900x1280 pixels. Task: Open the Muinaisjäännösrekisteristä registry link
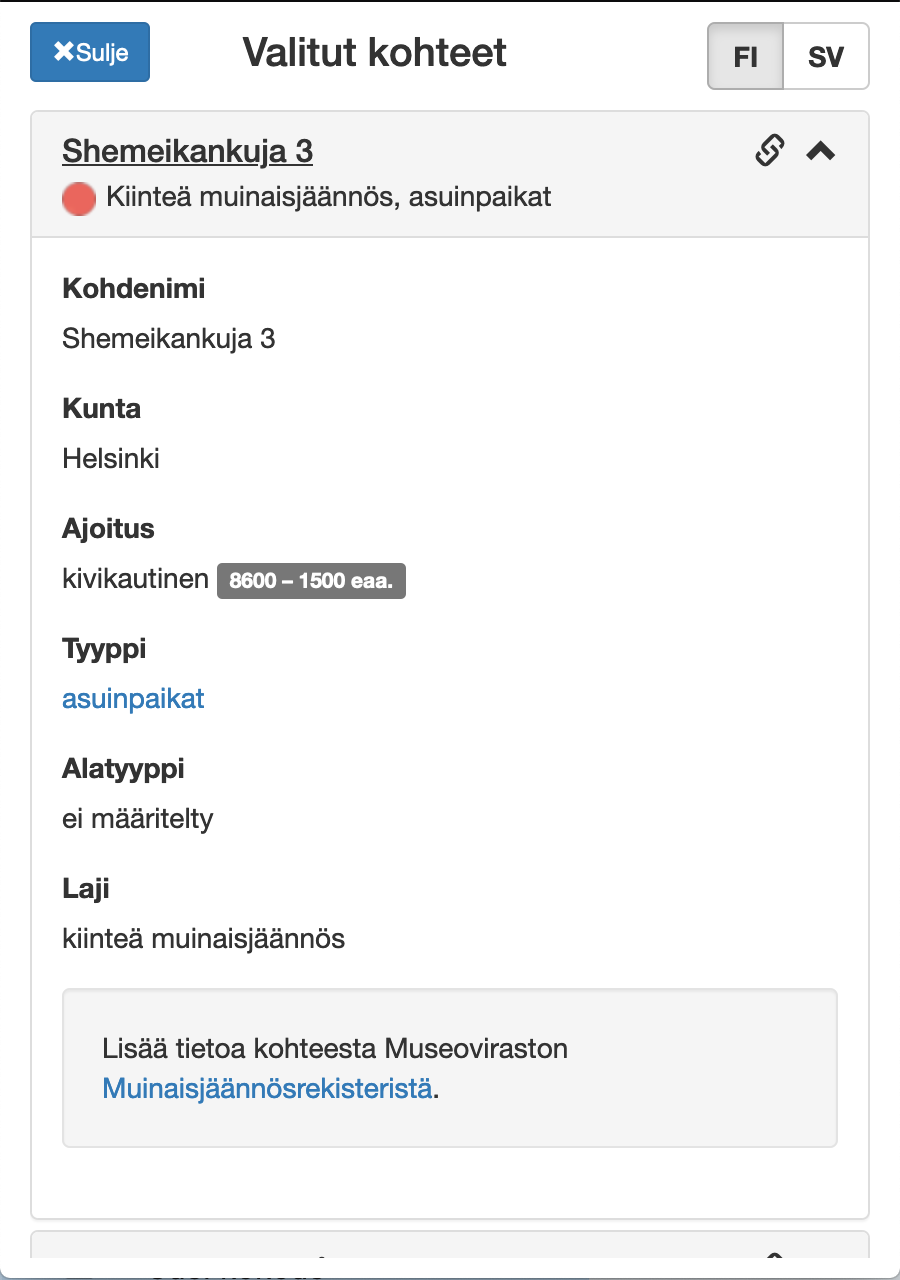tap(267, 1088)
